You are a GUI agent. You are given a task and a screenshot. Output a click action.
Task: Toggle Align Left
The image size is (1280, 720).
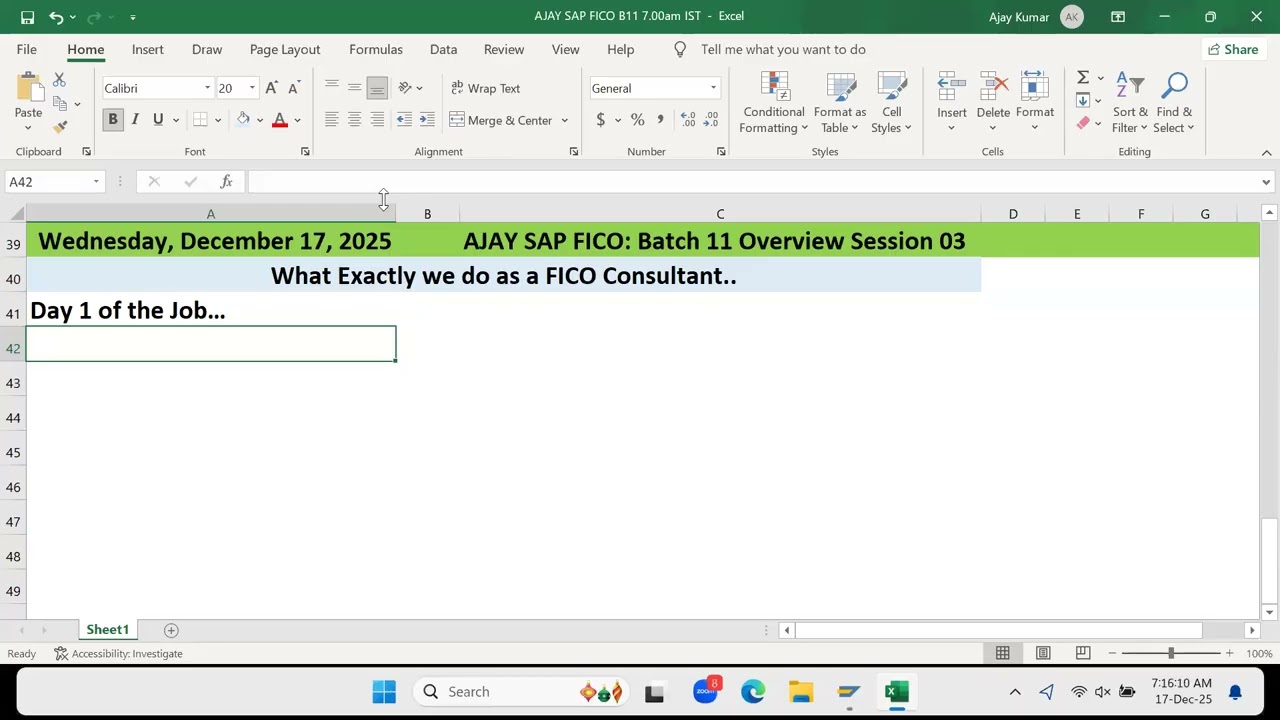(332, 120)
